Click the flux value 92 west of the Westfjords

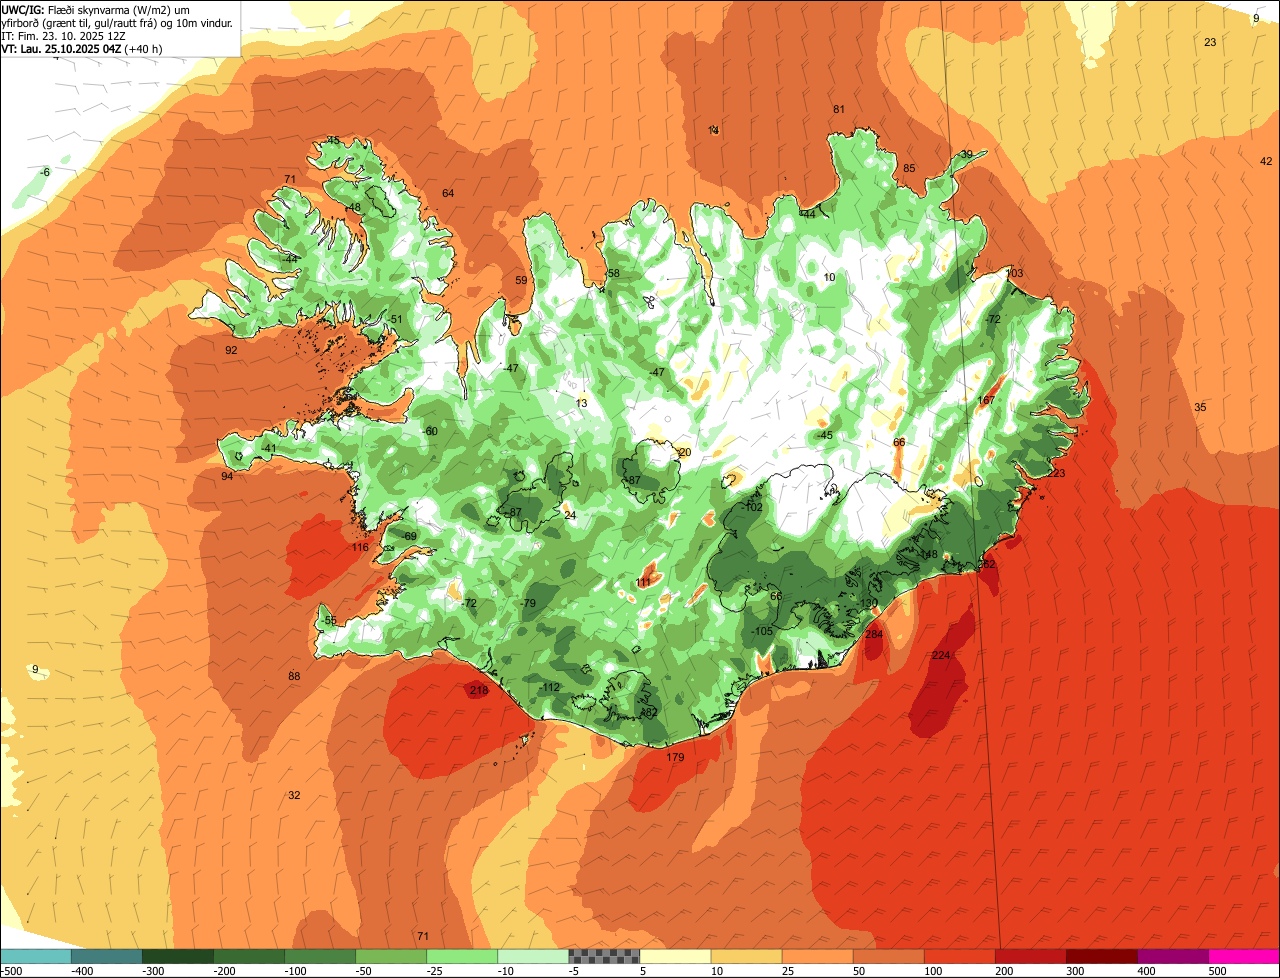click(x=231, y=350)
